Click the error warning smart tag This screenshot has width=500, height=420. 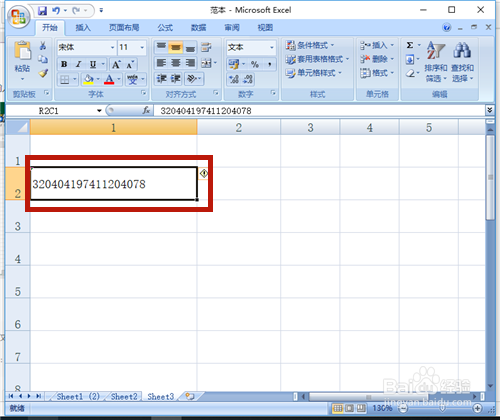[203, 173]
